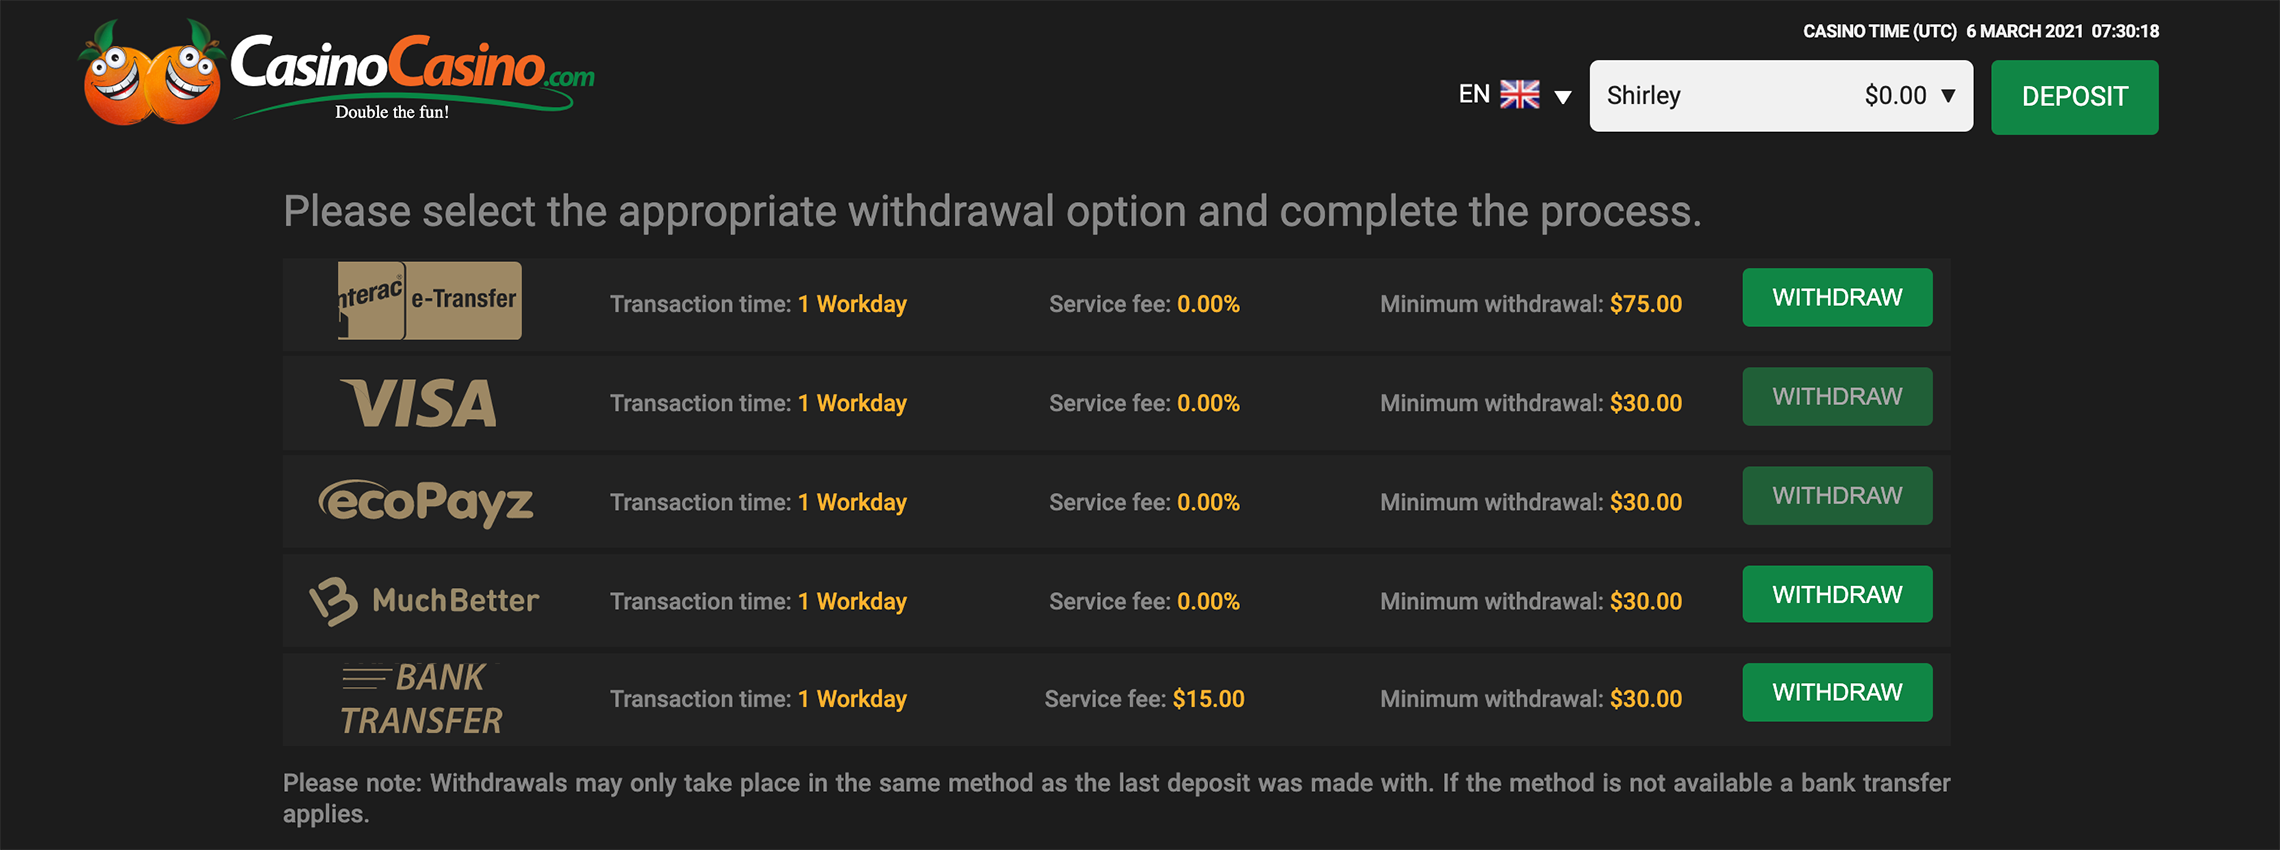Screen dimensions: 2280x850
Task: Pick the MuchBetter payment logo
Action: (425, 601)
